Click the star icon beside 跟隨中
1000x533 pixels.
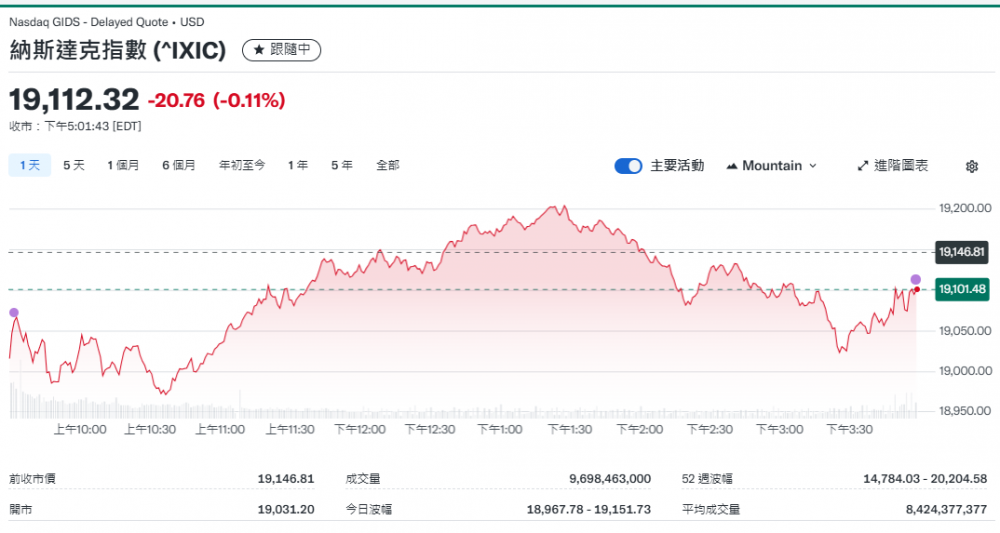pos(259,50)
